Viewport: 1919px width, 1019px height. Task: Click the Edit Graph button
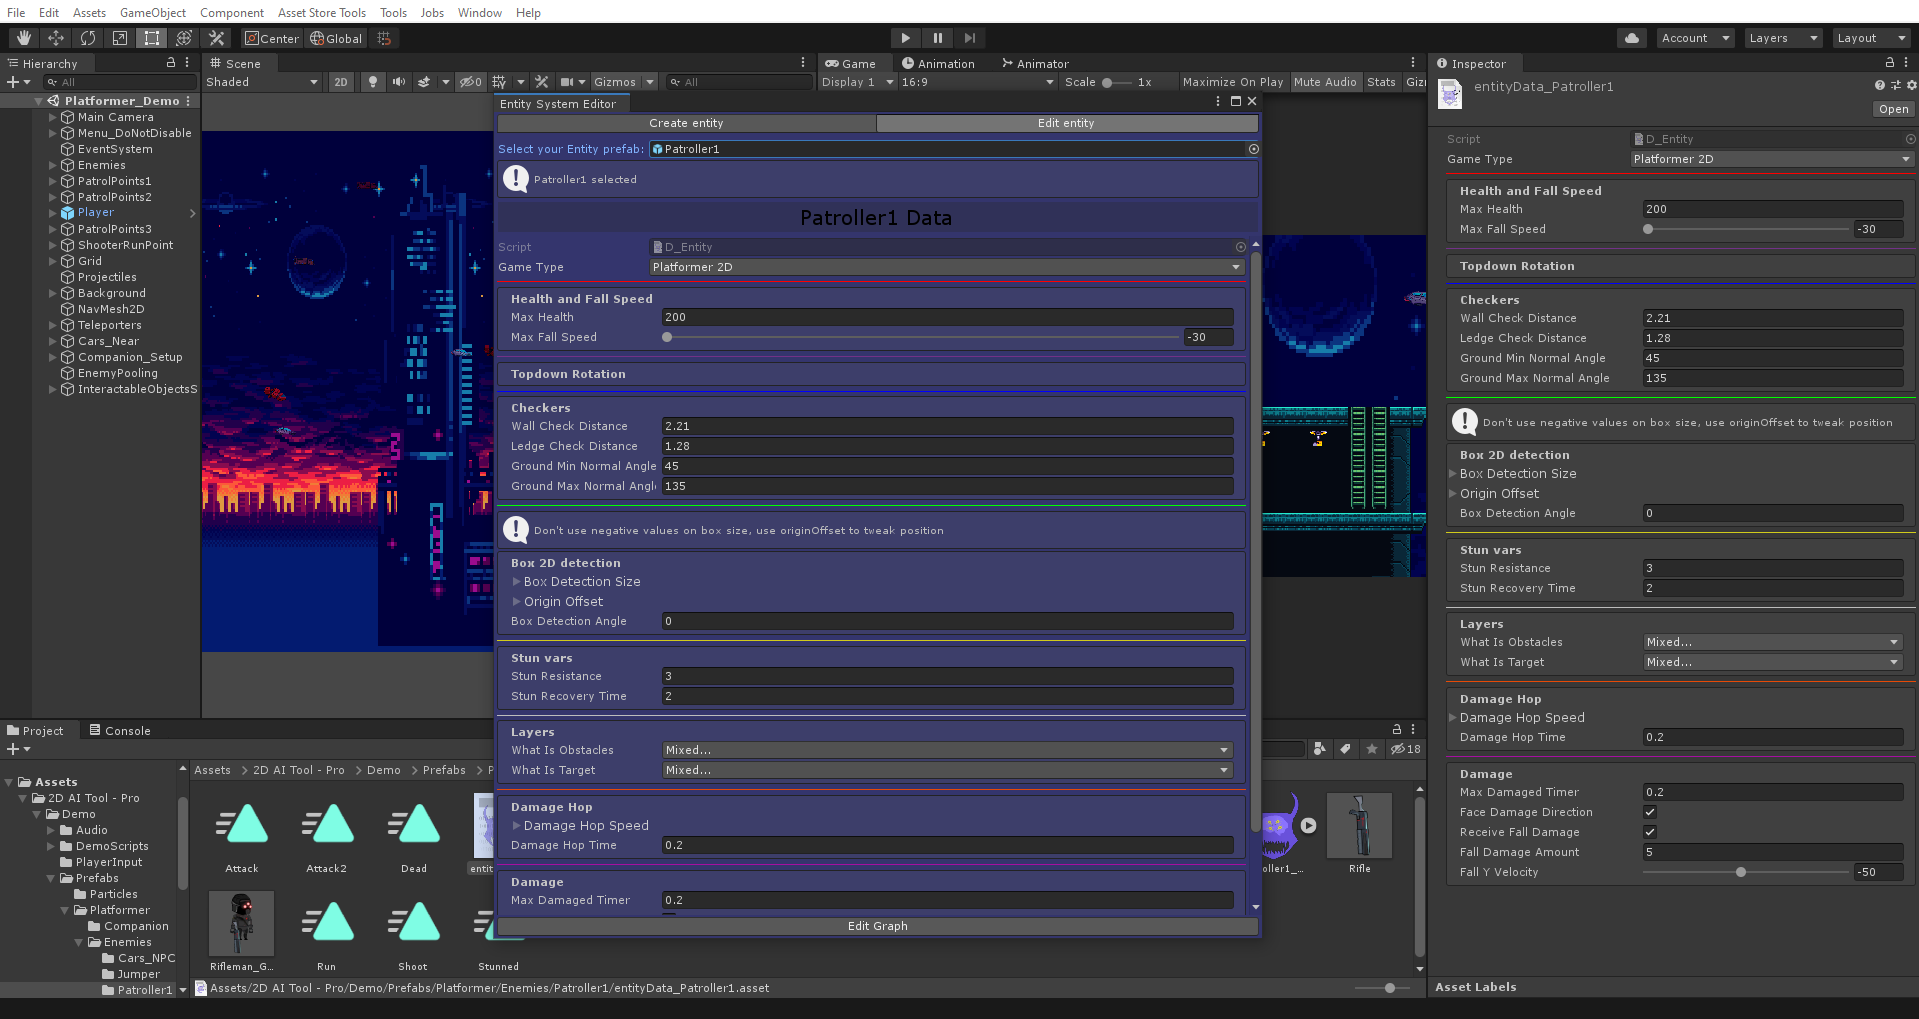coord(877,926)
